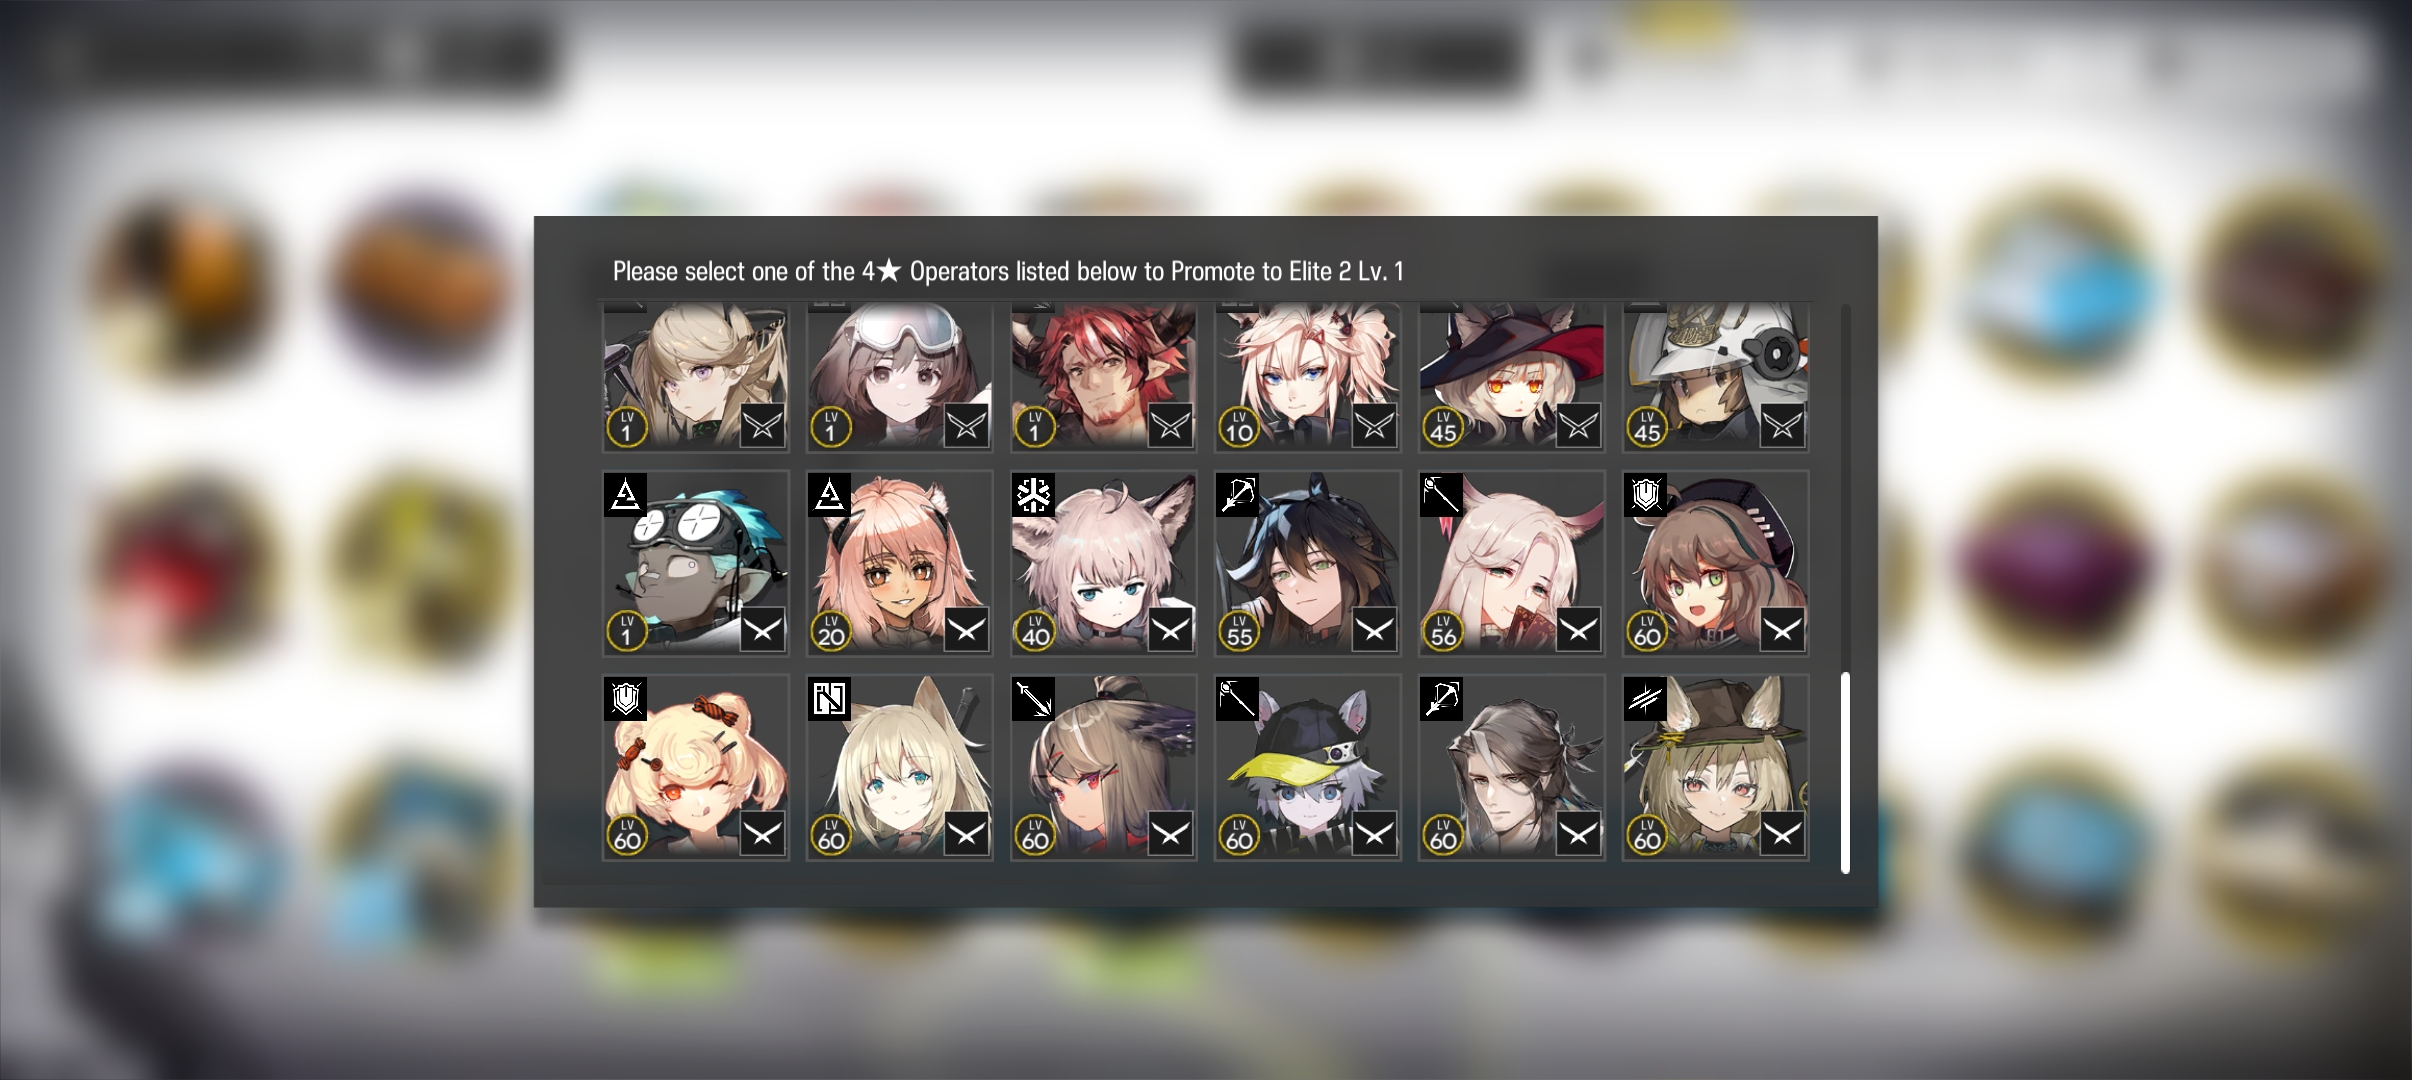
Task: Select the white-helmet Lv 45 operator
Action: pos(1716,378)
